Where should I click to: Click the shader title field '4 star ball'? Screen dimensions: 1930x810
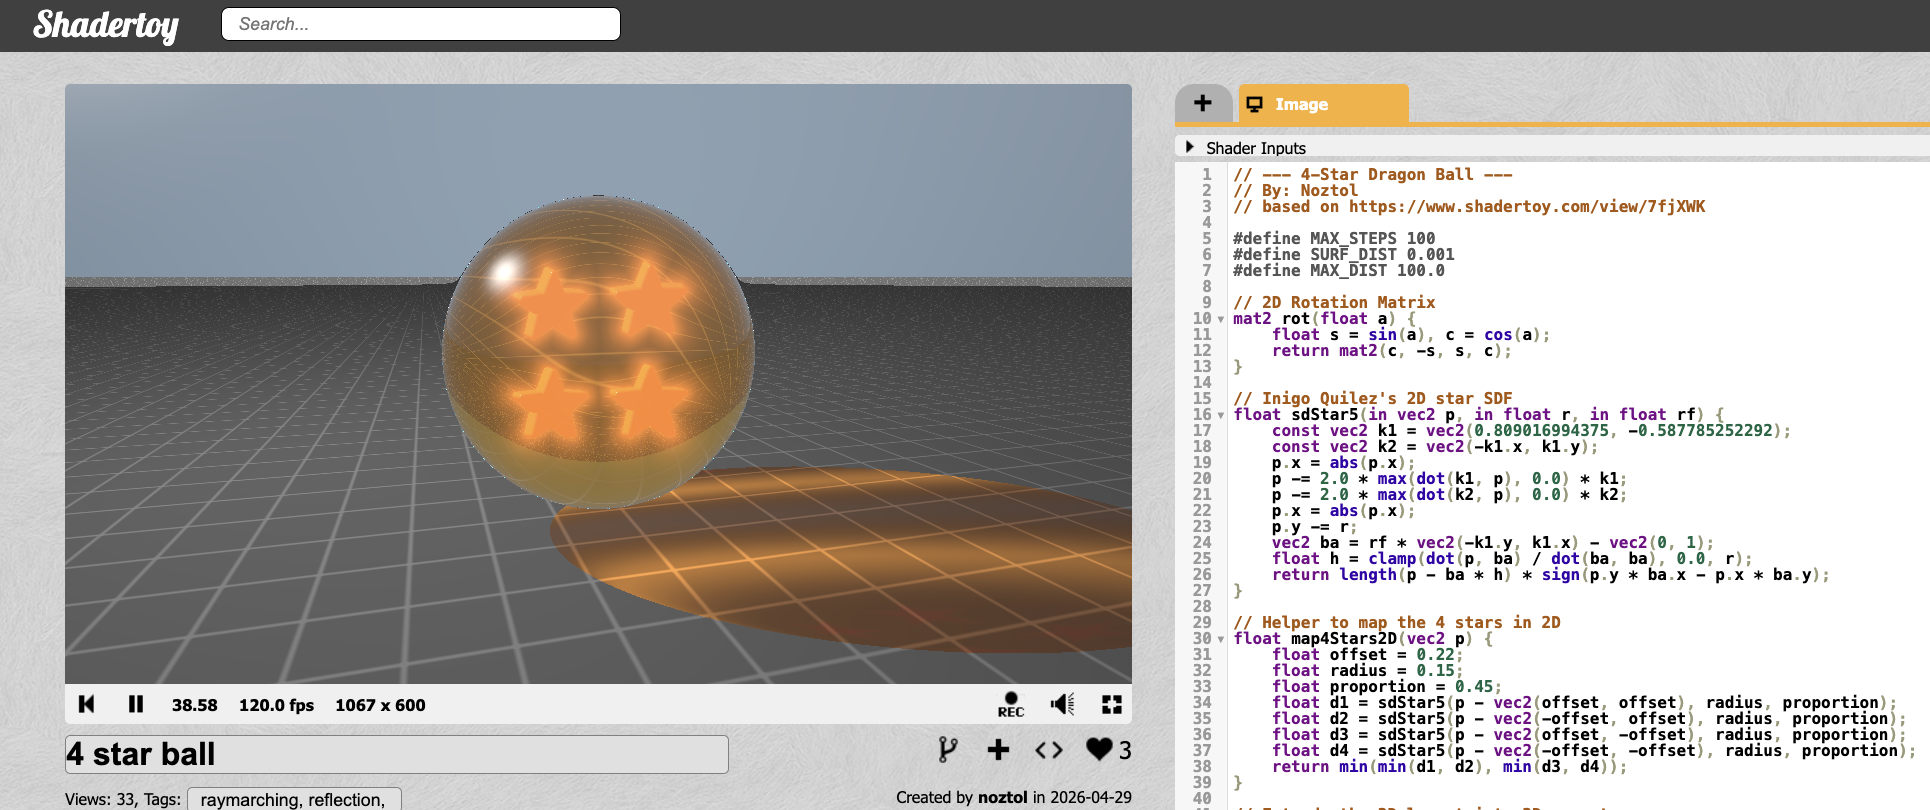[x=397, y=754]
